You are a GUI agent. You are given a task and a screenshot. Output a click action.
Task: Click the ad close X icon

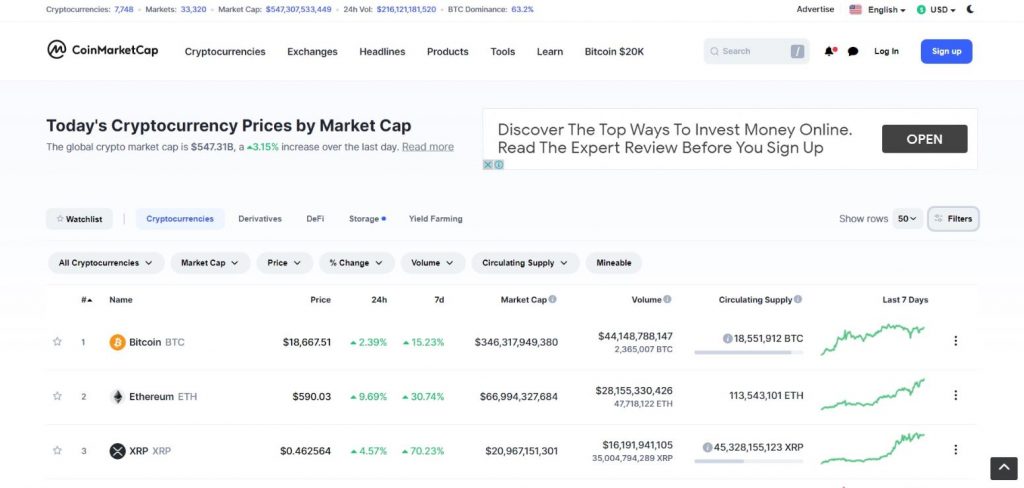coord(488,165)
